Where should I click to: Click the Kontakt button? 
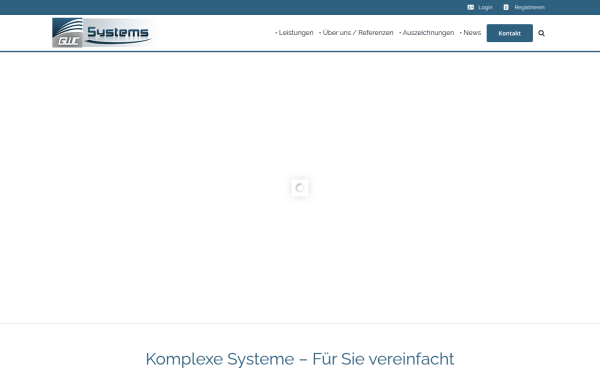[x=509, y=33]
